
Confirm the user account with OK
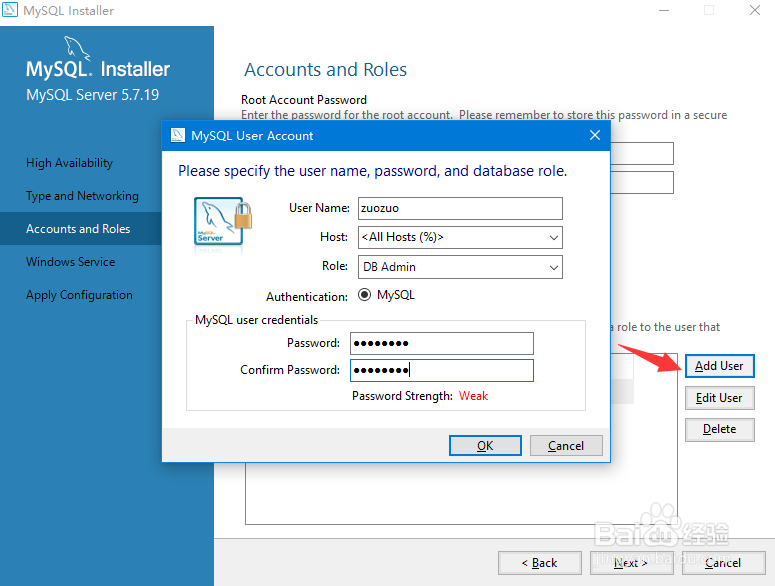485,446
